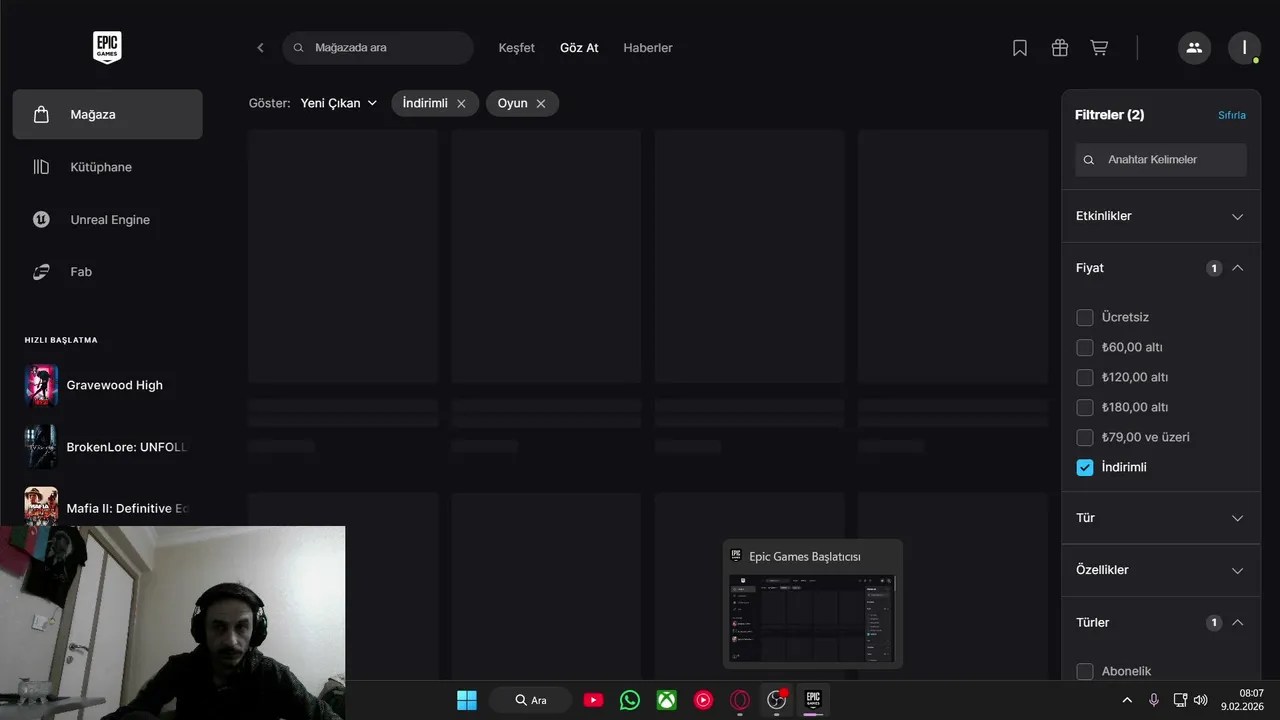
Task: Launch Mafia II: Definitive Edition quick launch
Action: coord(107,508)
